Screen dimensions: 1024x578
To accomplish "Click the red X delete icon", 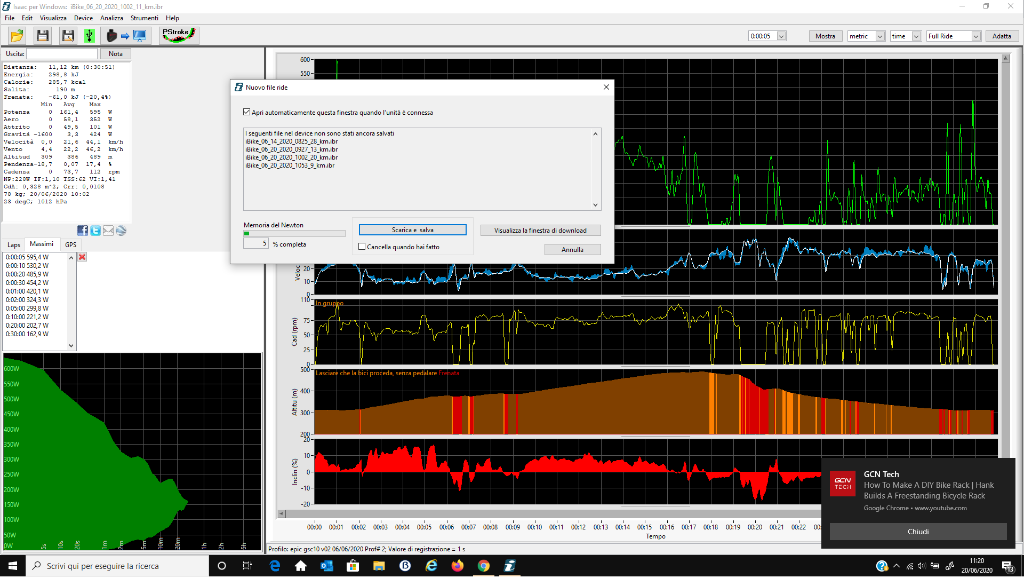I will tap(82, 257).
